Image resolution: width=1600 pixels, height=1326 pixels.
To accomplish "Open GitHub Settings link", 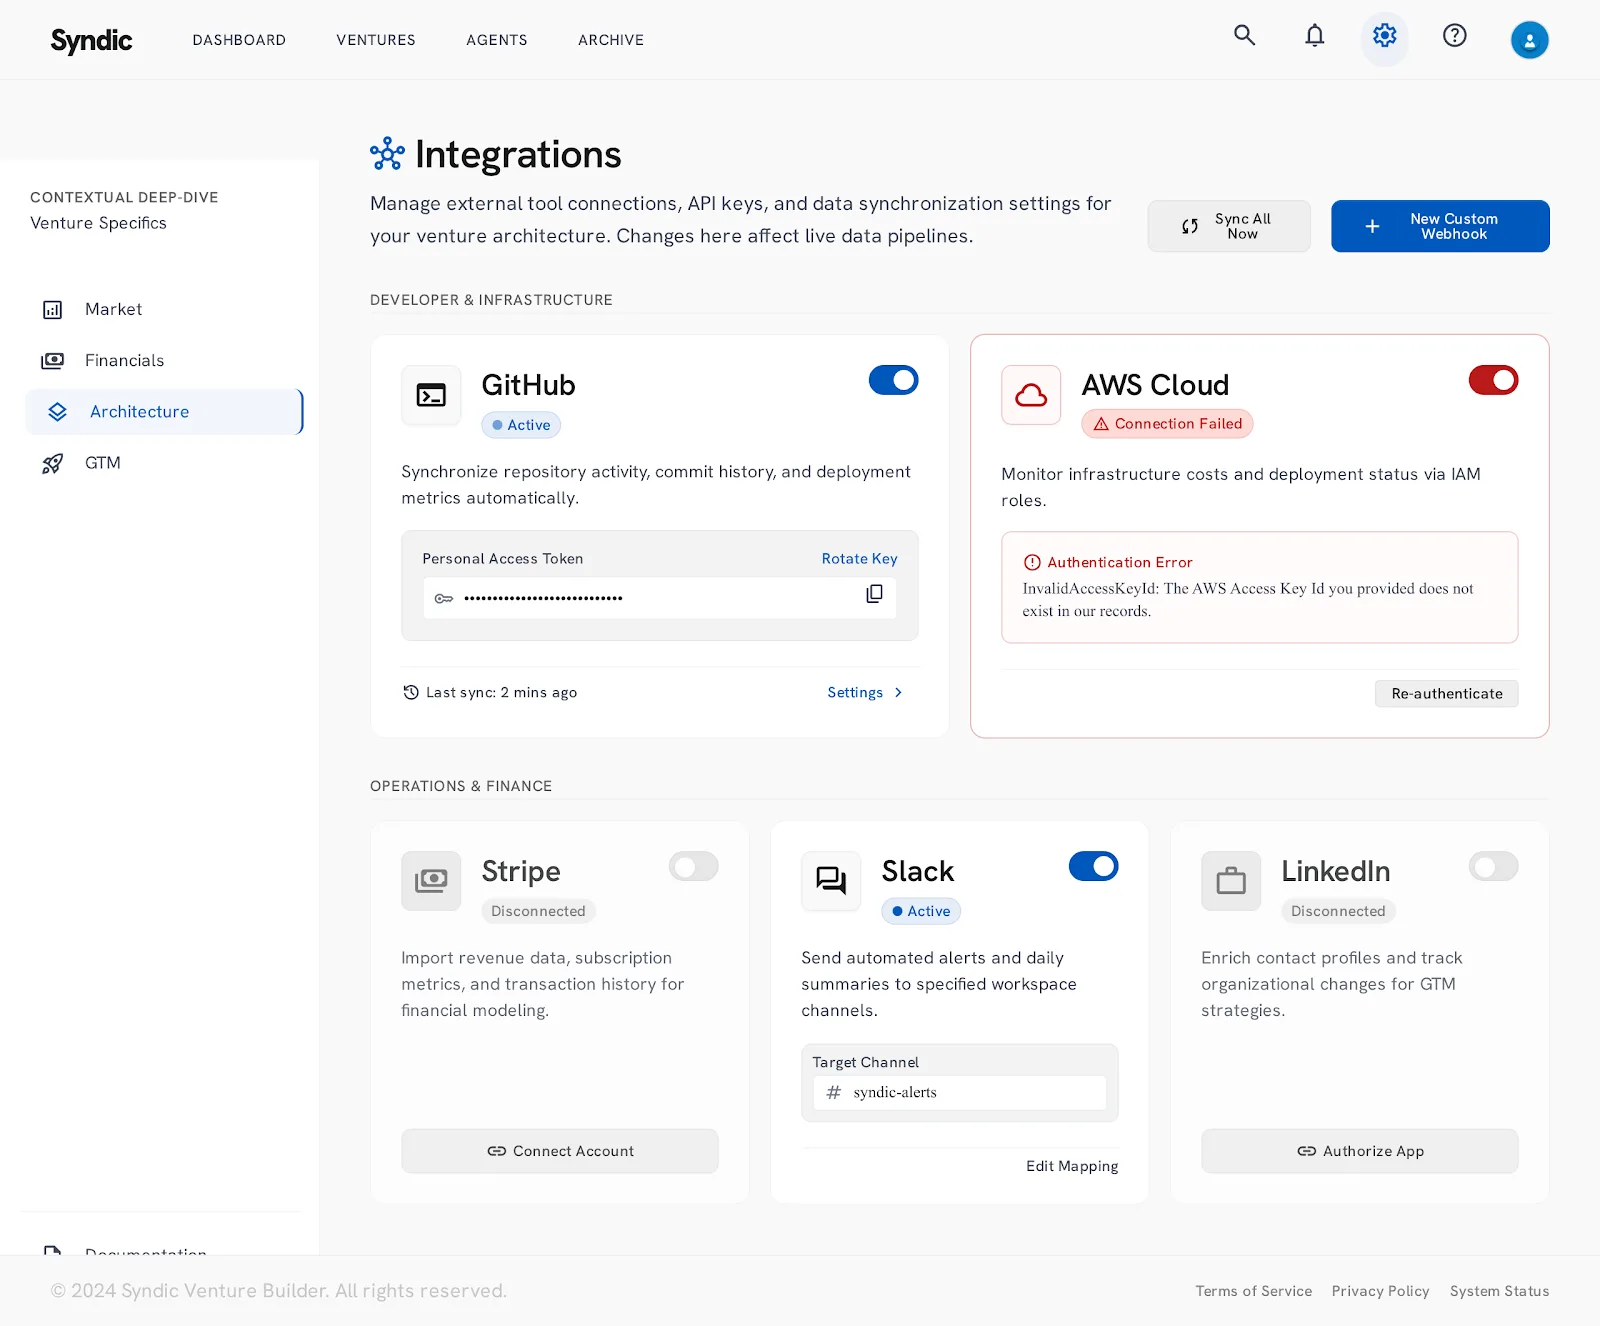I will pos(865,692).
